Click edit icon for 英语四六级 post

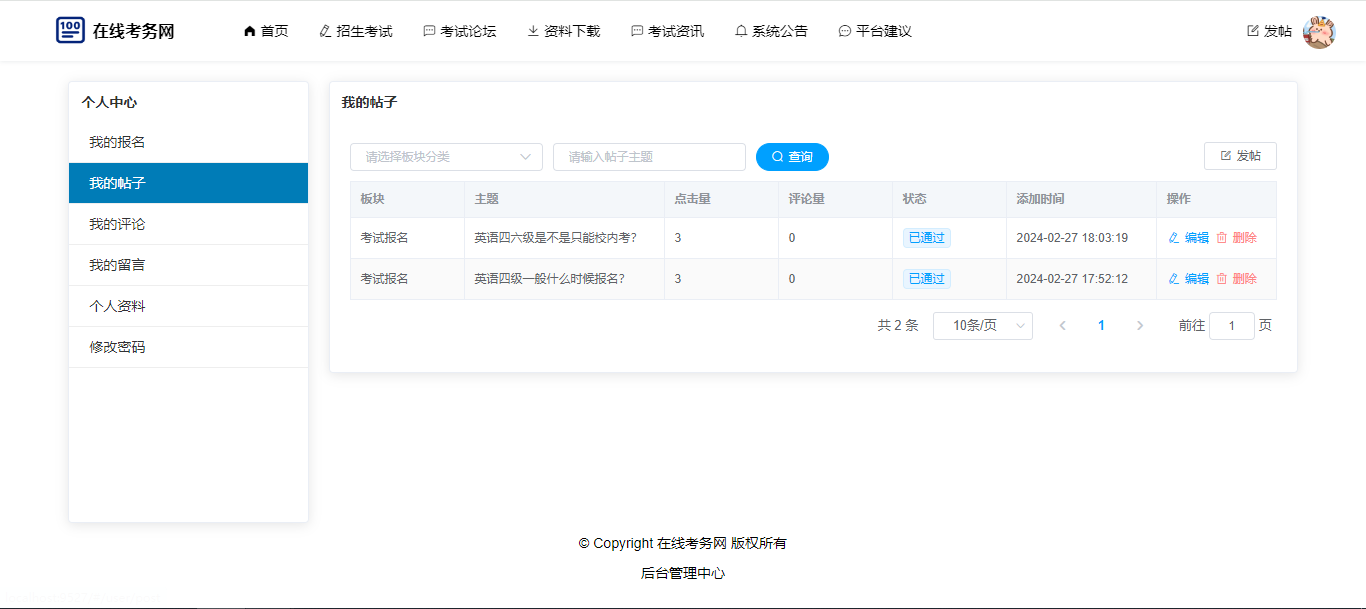[x=1174, y=238]
